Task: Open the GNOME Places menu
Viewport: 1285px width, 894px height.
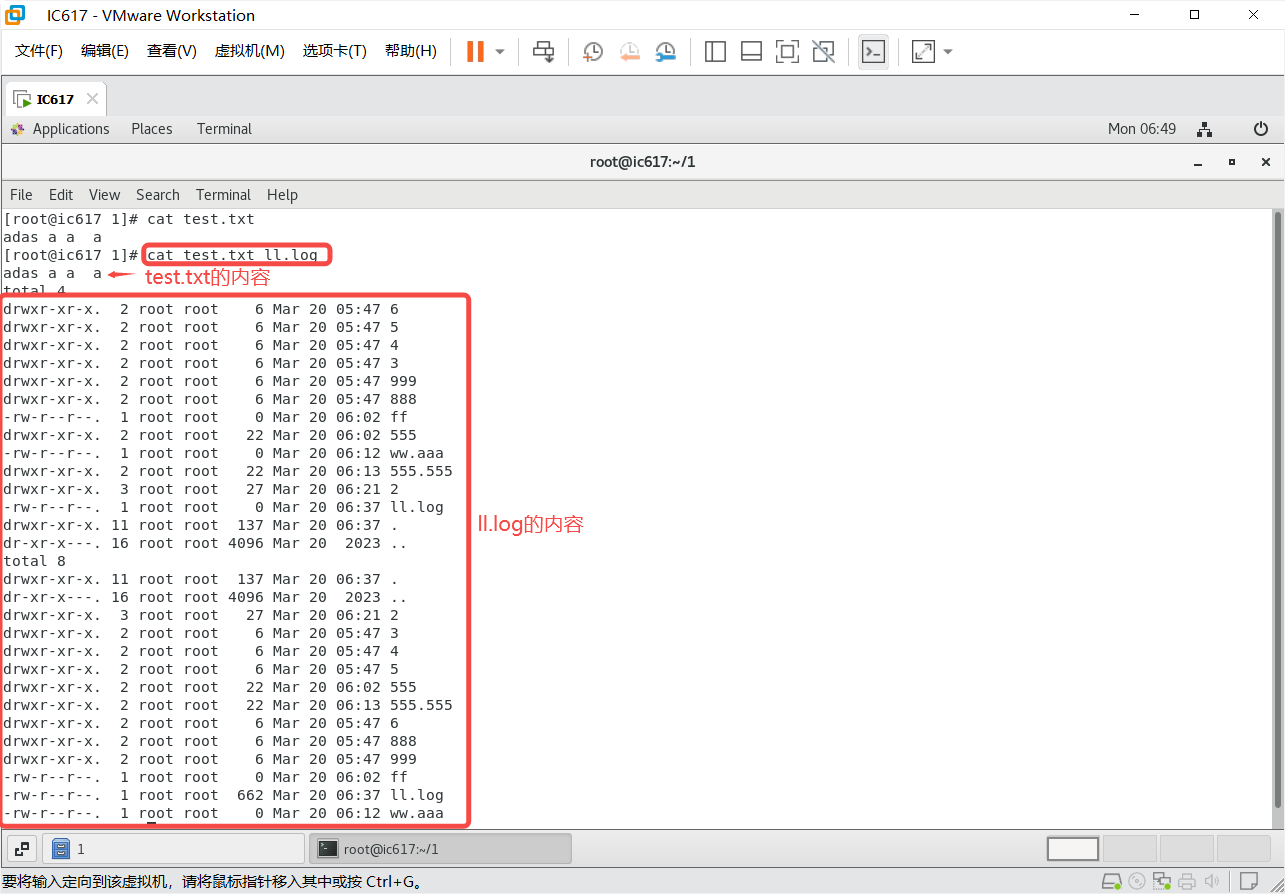Action: [x=152, y=129]
